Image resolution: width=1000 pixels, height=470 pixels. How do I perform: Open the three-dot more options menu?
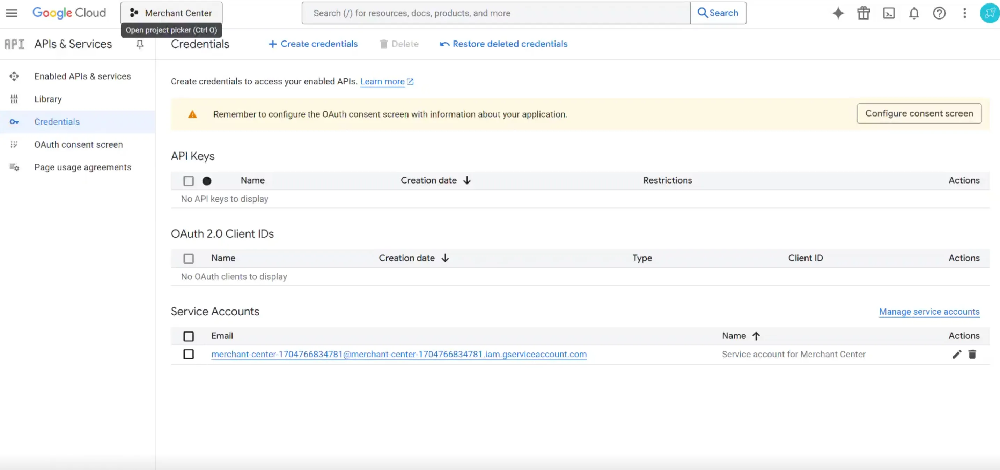964,13
